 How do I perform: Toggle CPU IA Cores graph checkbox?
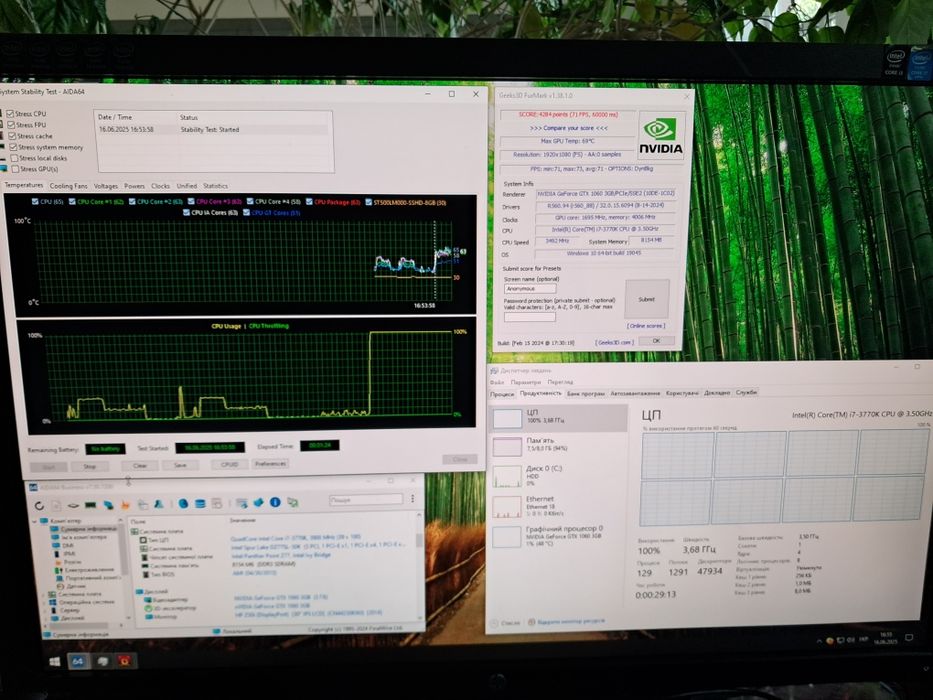pyautogui.click(x=186, y=212)
